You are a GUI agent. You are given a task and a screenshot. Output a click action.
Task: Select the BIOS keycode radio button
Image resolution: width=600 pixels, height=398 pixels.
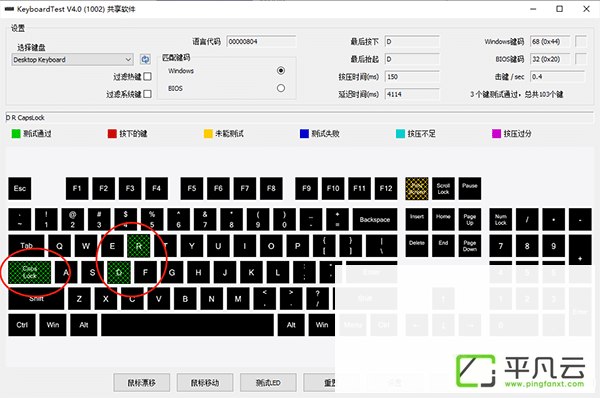click(281, 88)
